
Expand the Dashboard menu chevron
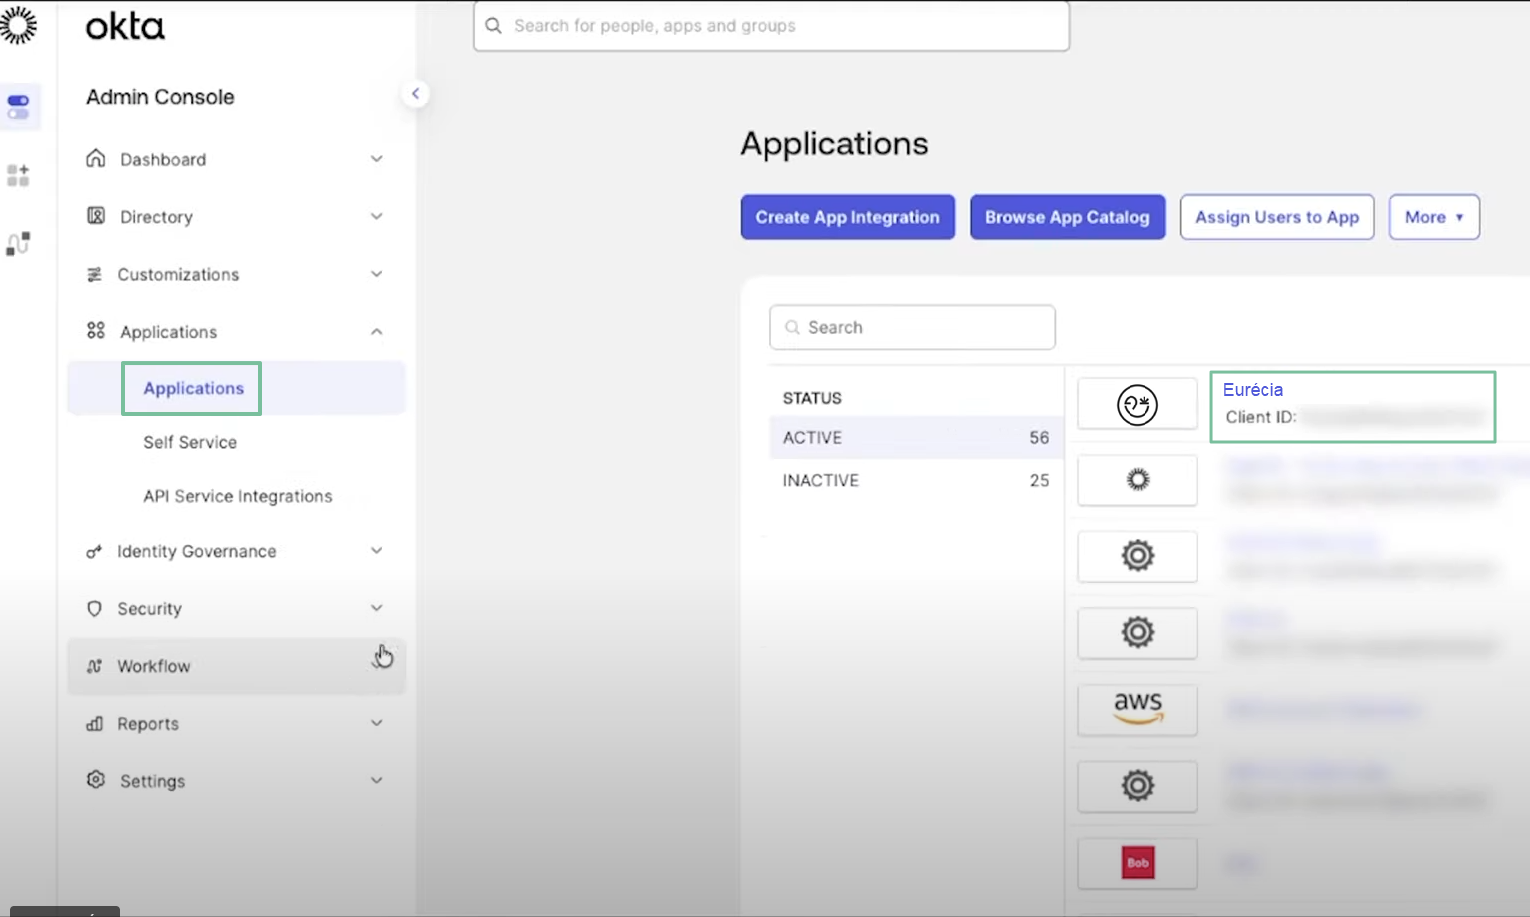(x=376, y=159)
